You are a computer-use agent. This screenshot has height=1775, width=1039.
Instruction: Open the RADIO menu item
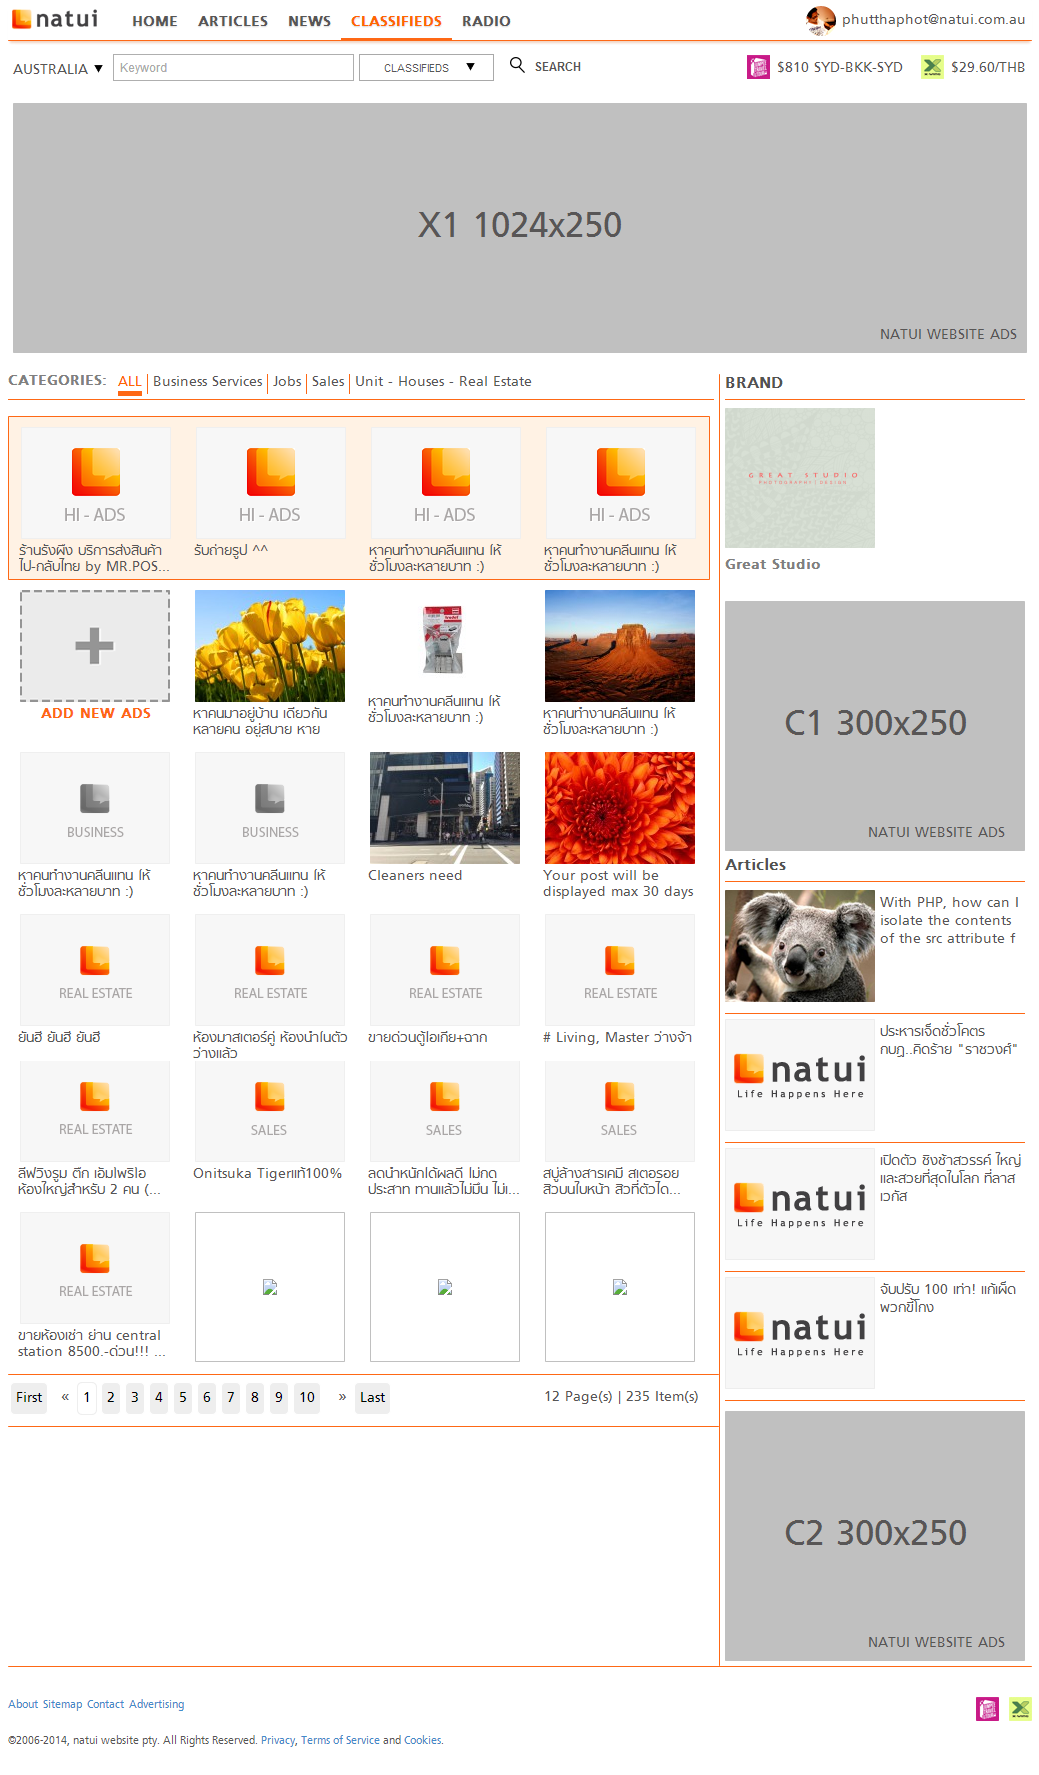[x=486, y=21]
